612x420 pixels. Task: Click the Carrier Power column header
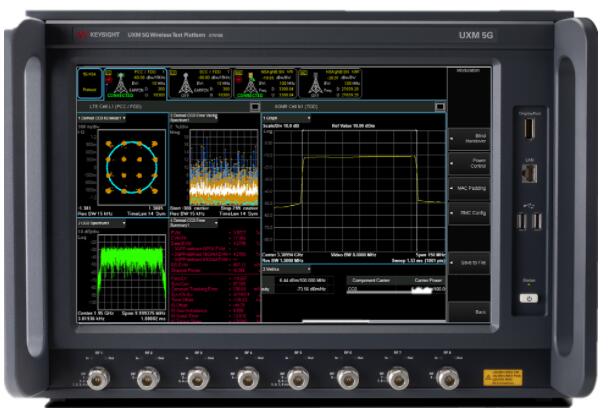428,280
